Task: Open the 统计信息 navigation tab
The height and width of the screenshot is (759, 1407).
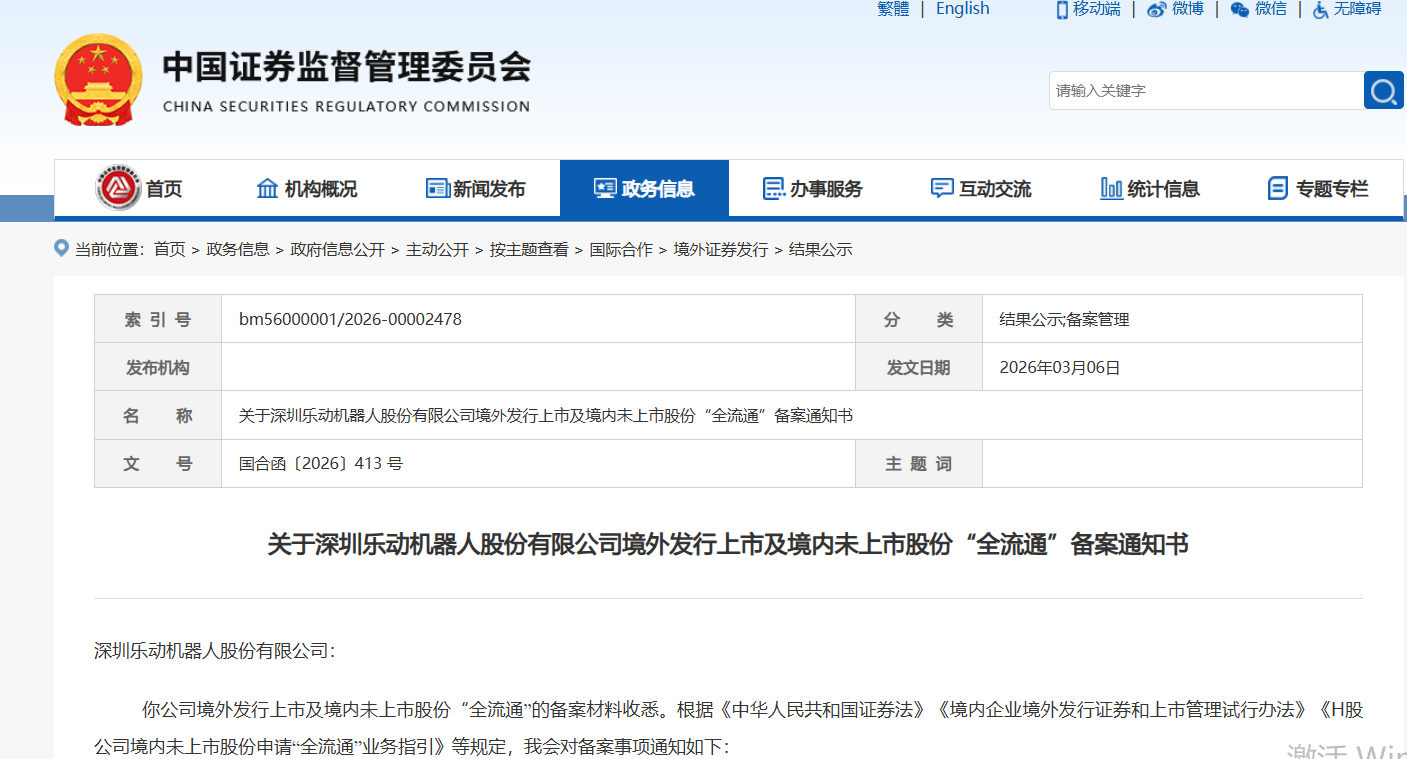Action: pyautogui.click(x=1149, y=189)
